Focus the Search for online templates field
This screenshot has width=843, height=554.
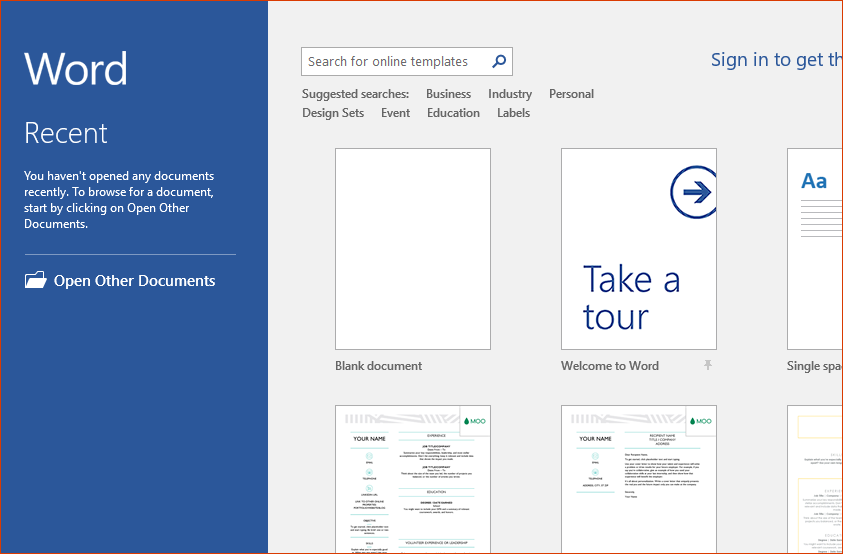(x=395, y=62)
